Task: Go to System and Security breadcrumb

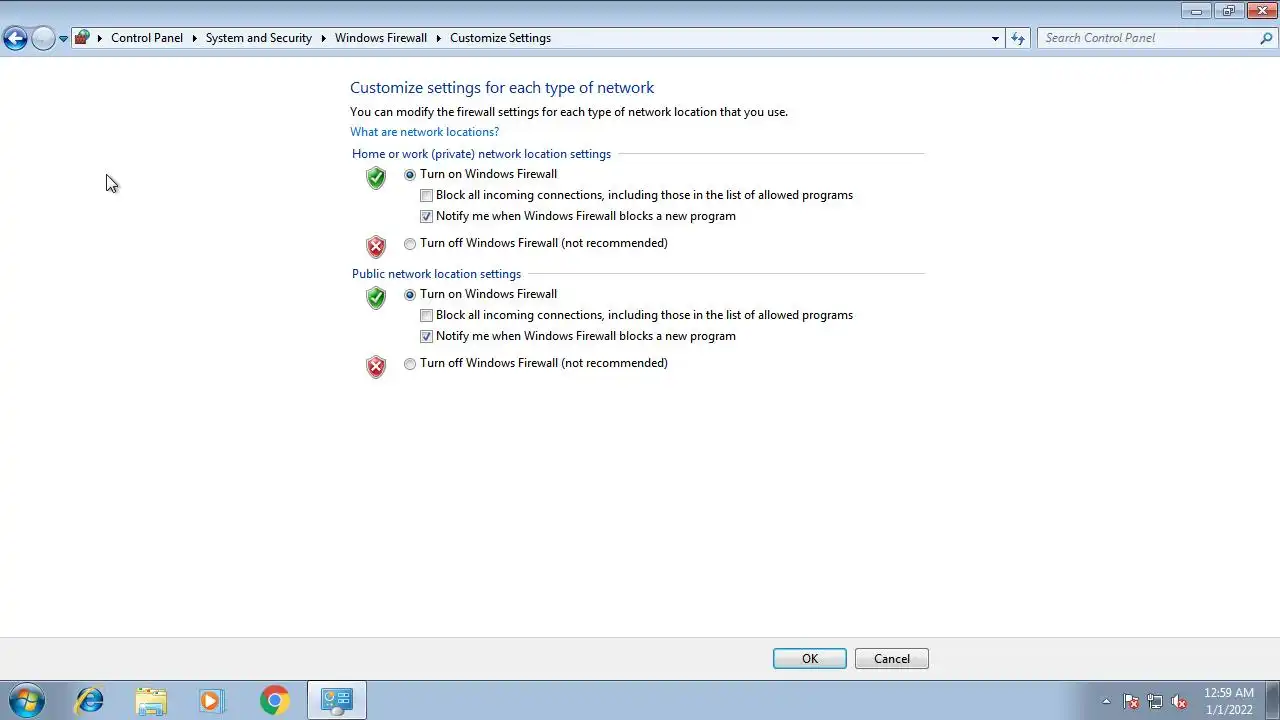Action: click(259, 38)
